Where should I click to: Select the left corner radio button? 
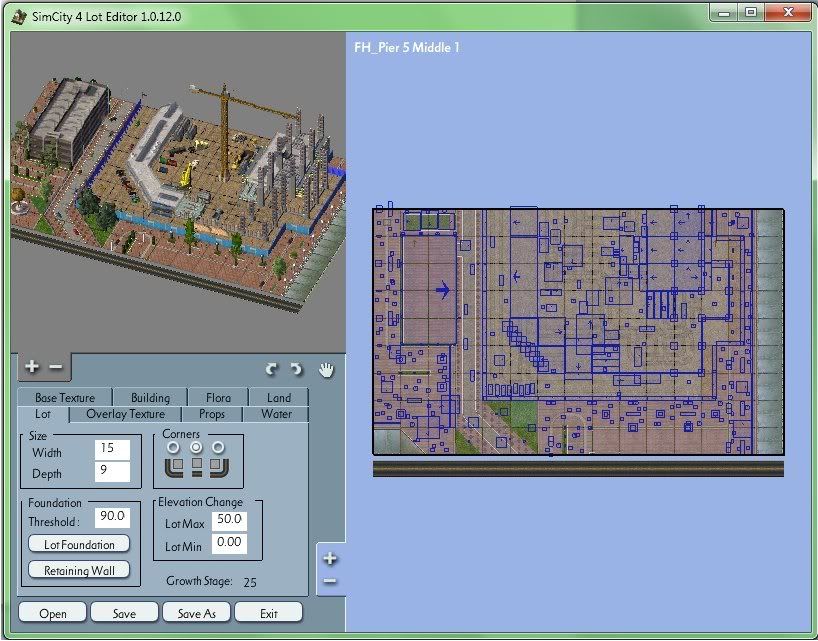[173, 448]
